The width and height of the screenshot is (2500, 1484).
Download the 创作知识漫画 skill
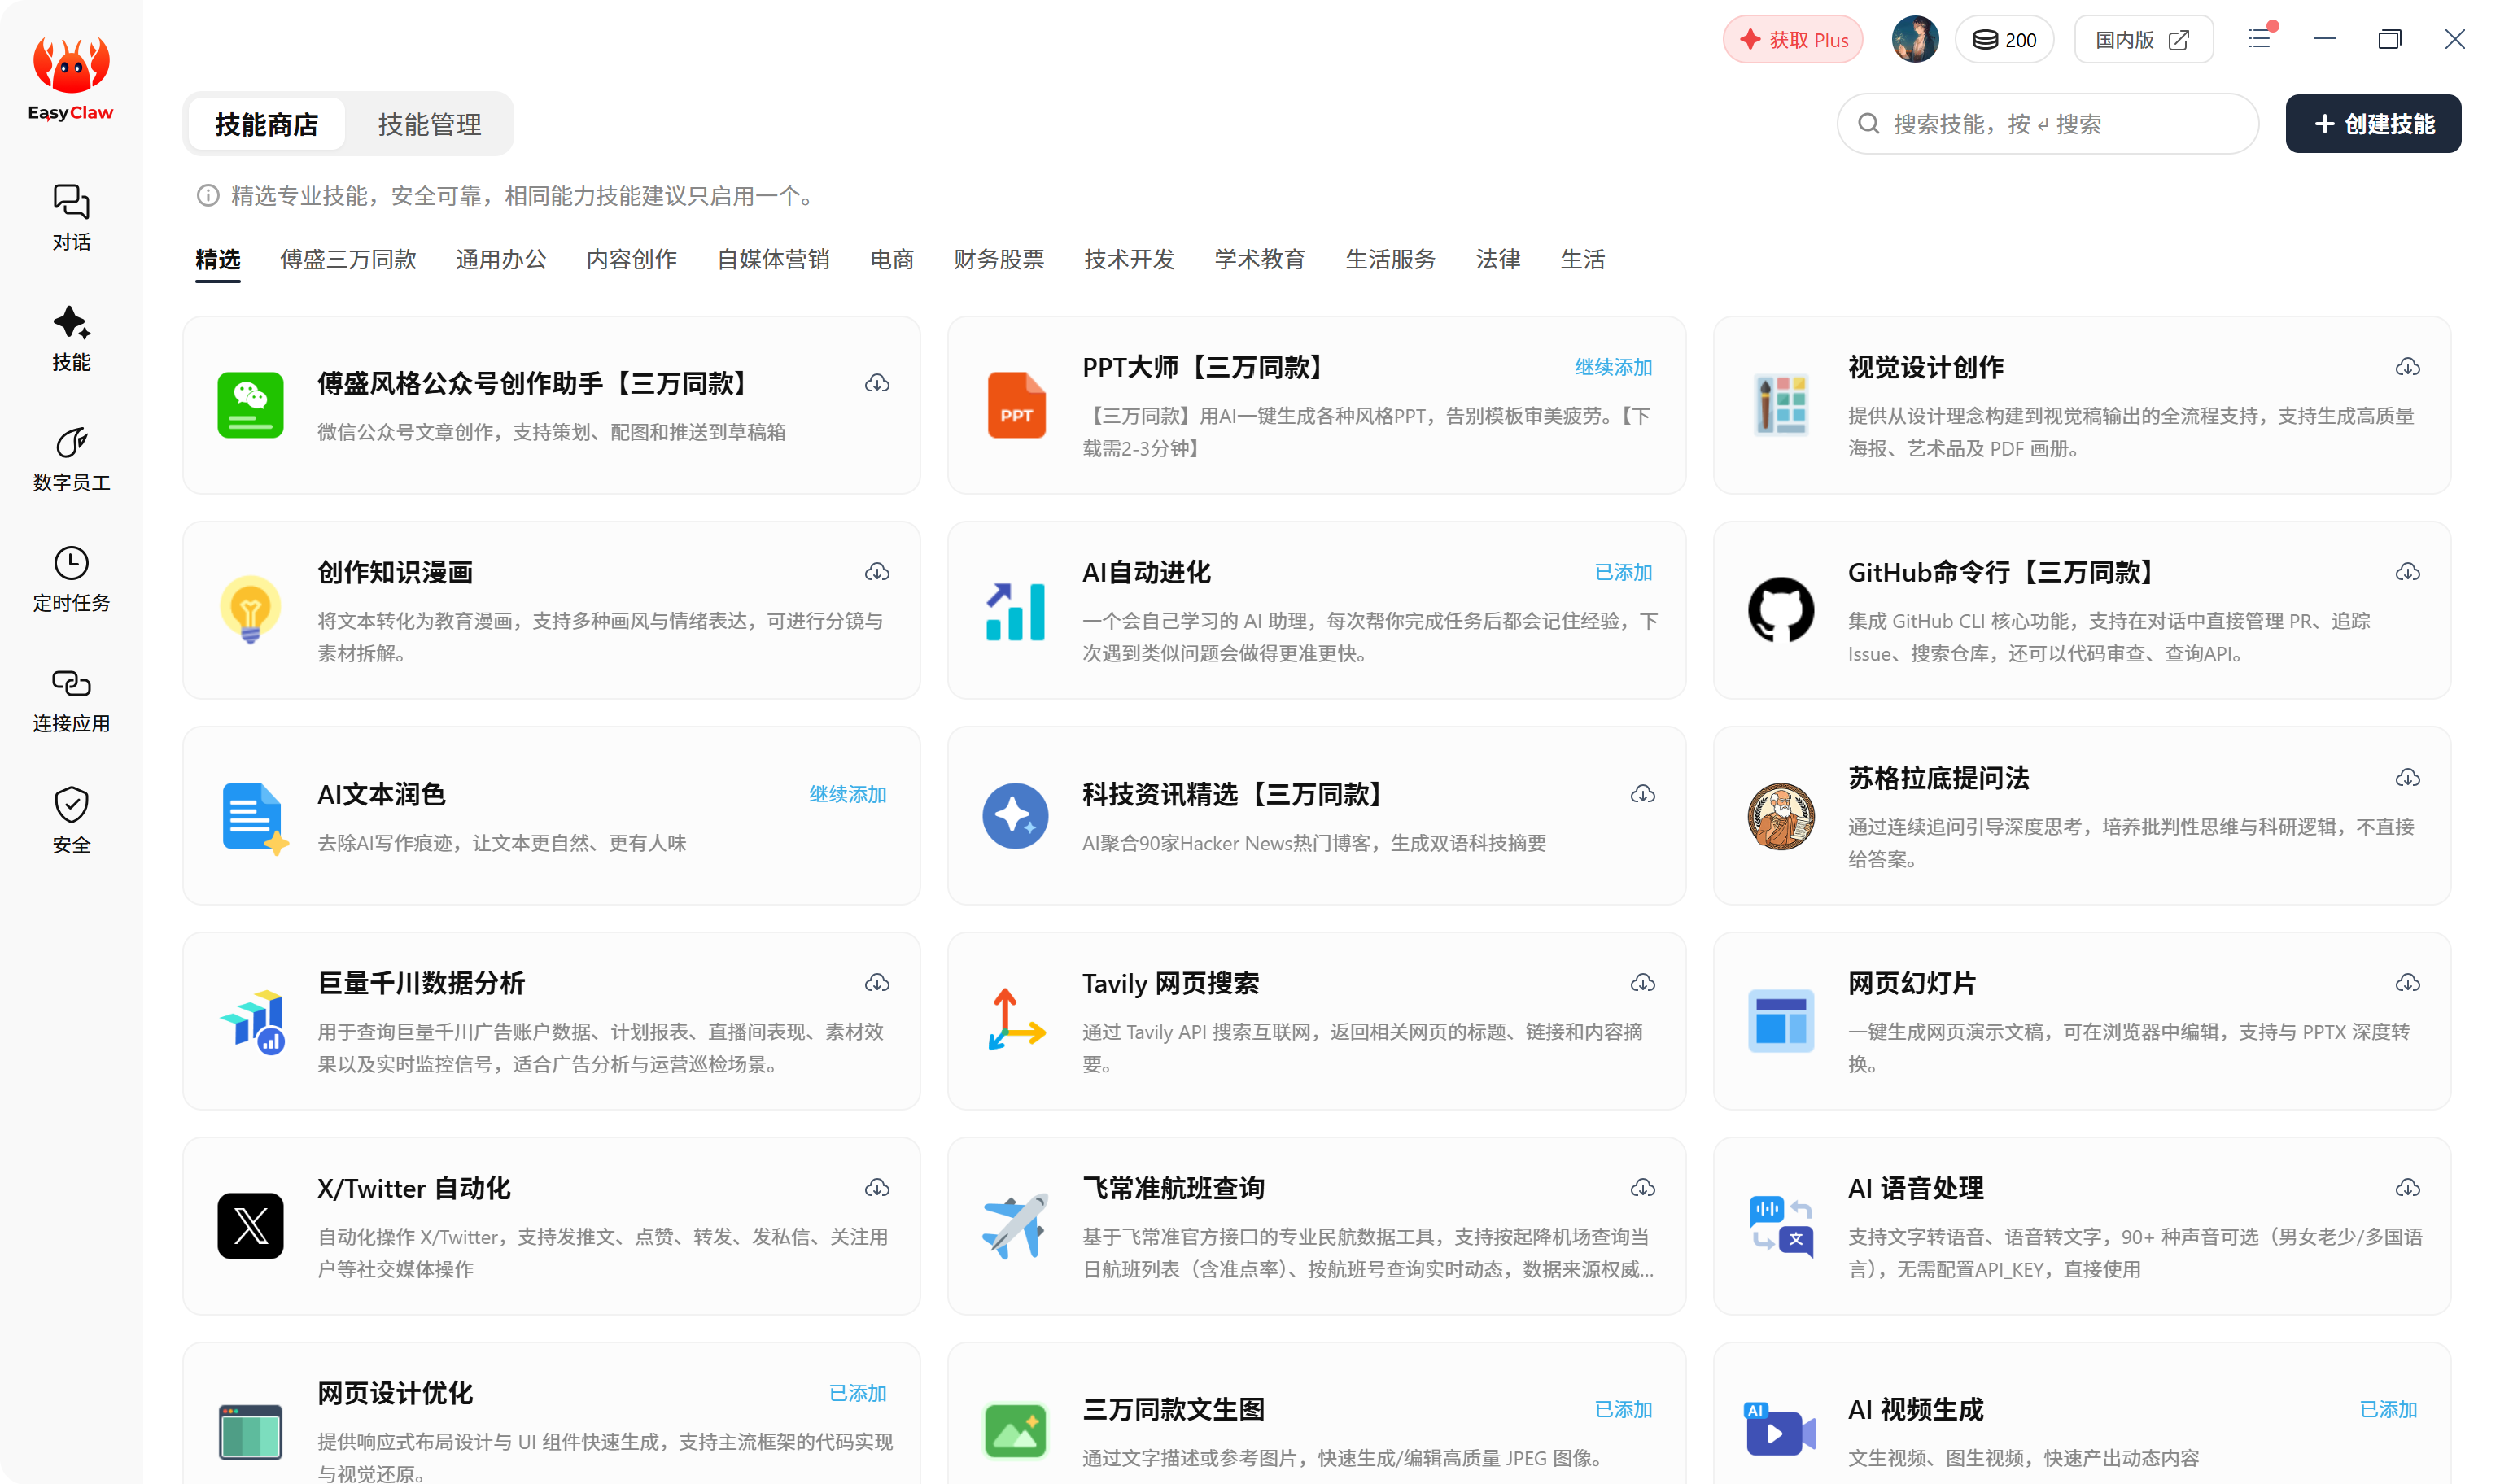click(x=877, y=572)
